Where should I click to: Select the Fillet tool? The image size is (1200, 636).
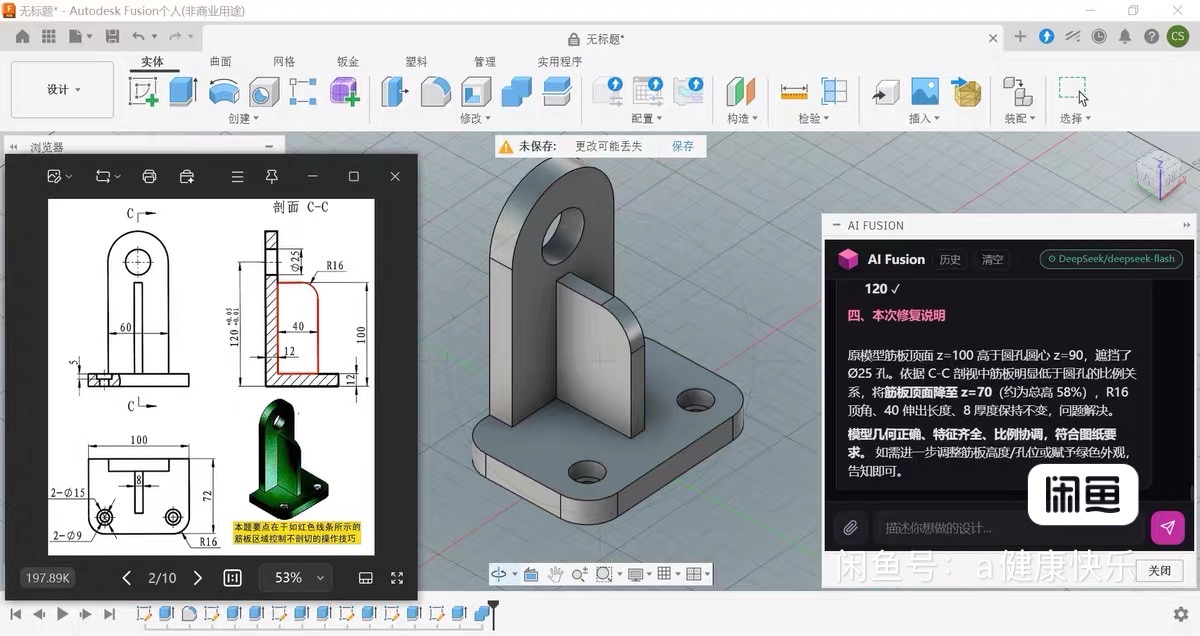(x=435, y=92)
